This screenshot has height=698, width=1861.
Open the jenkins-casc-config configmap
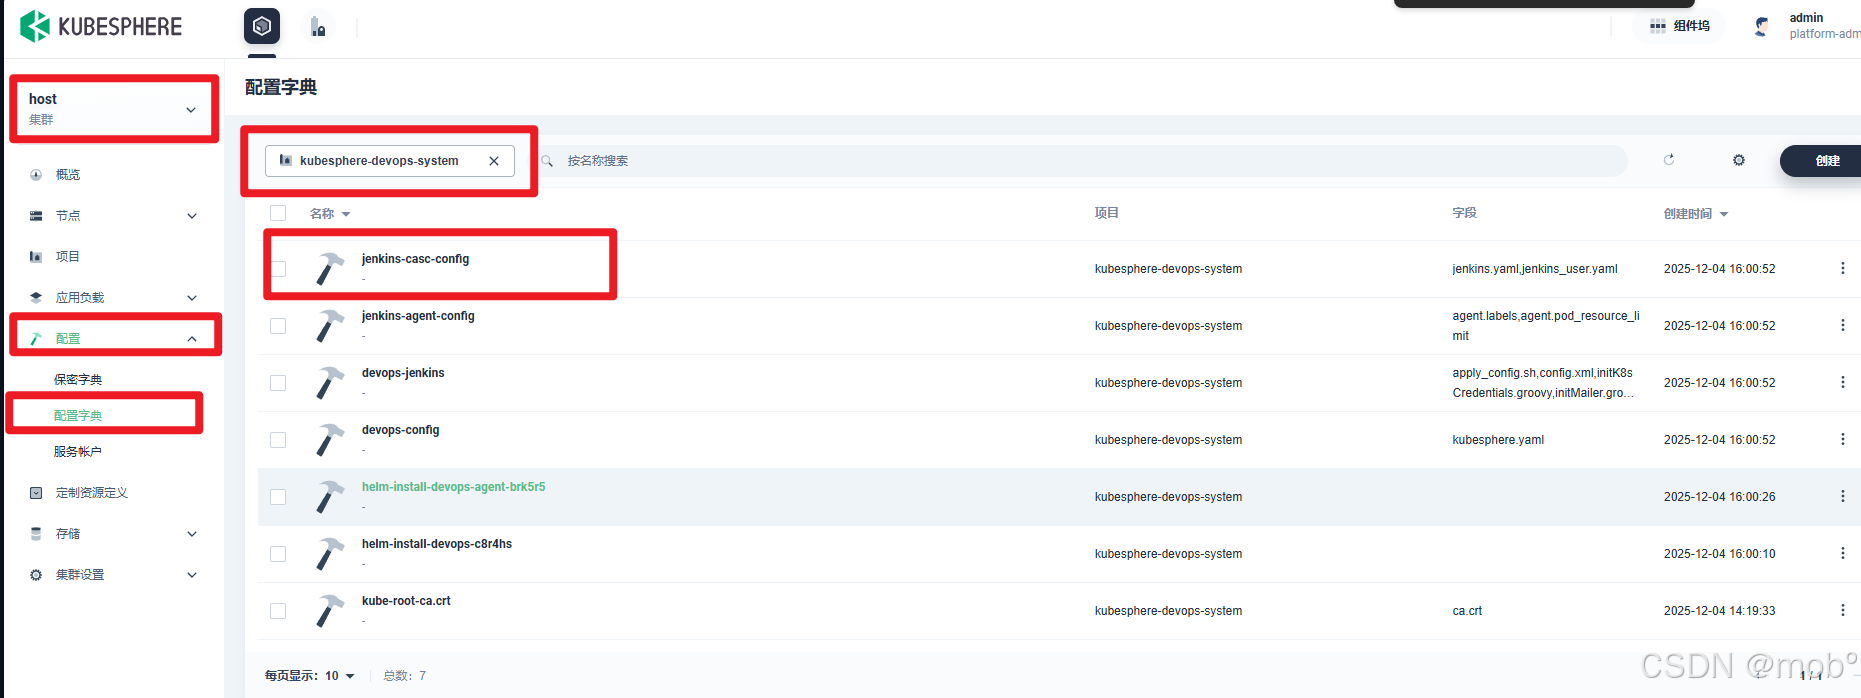click(415, 259)
